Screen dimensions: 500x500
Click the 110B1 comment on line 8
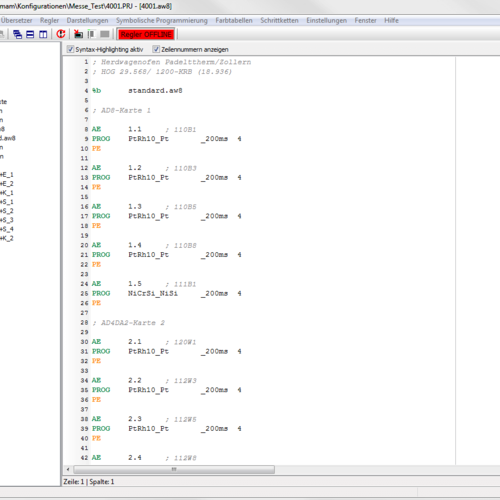pyautogui.click(x=181, y=130)
